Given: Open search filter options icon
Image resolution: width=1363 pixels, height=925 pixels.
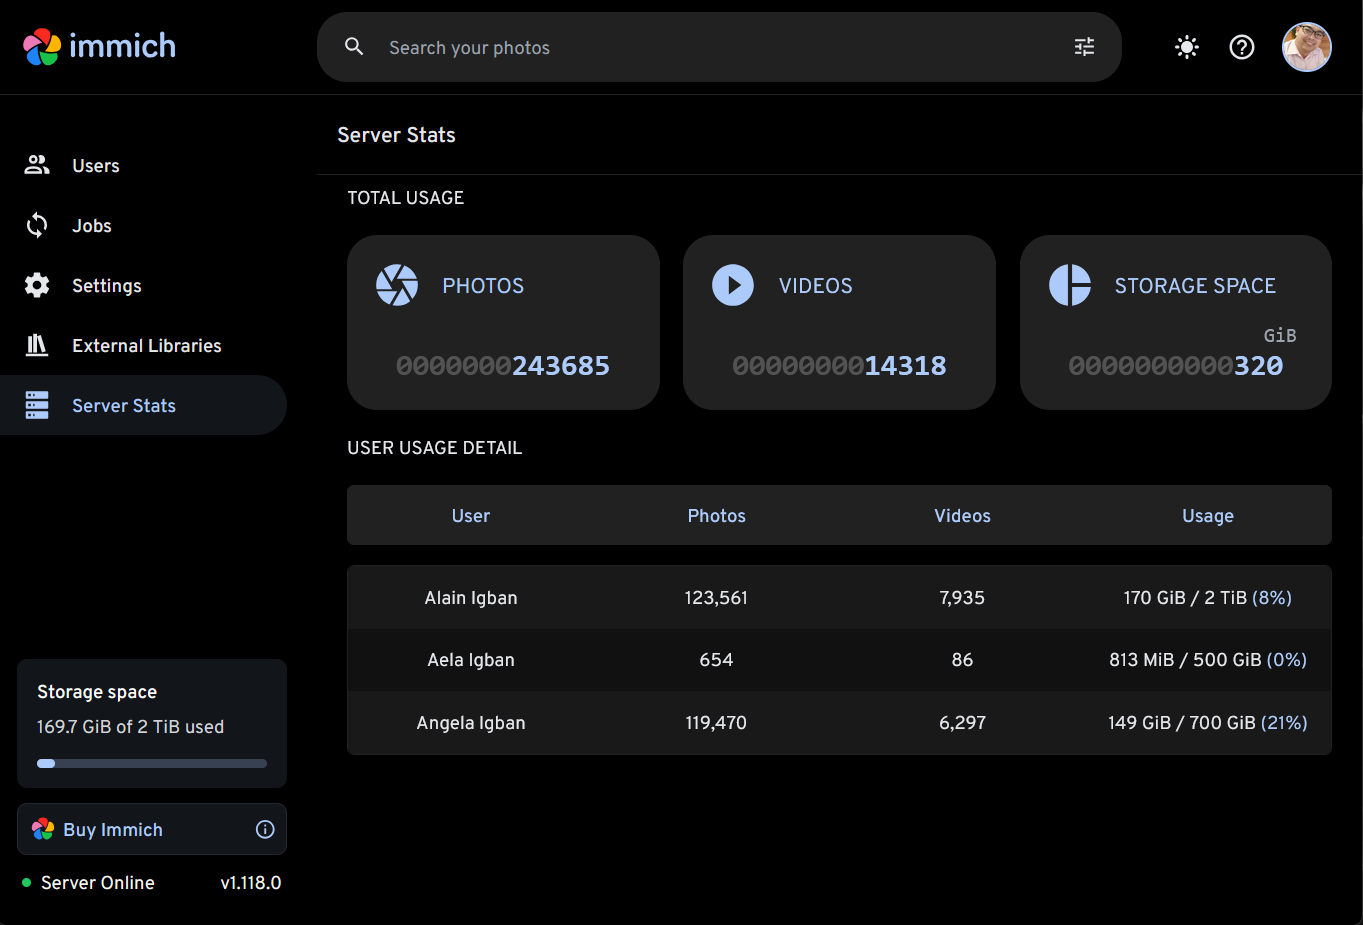Looking at the screenshot, I should point(1084,47).
